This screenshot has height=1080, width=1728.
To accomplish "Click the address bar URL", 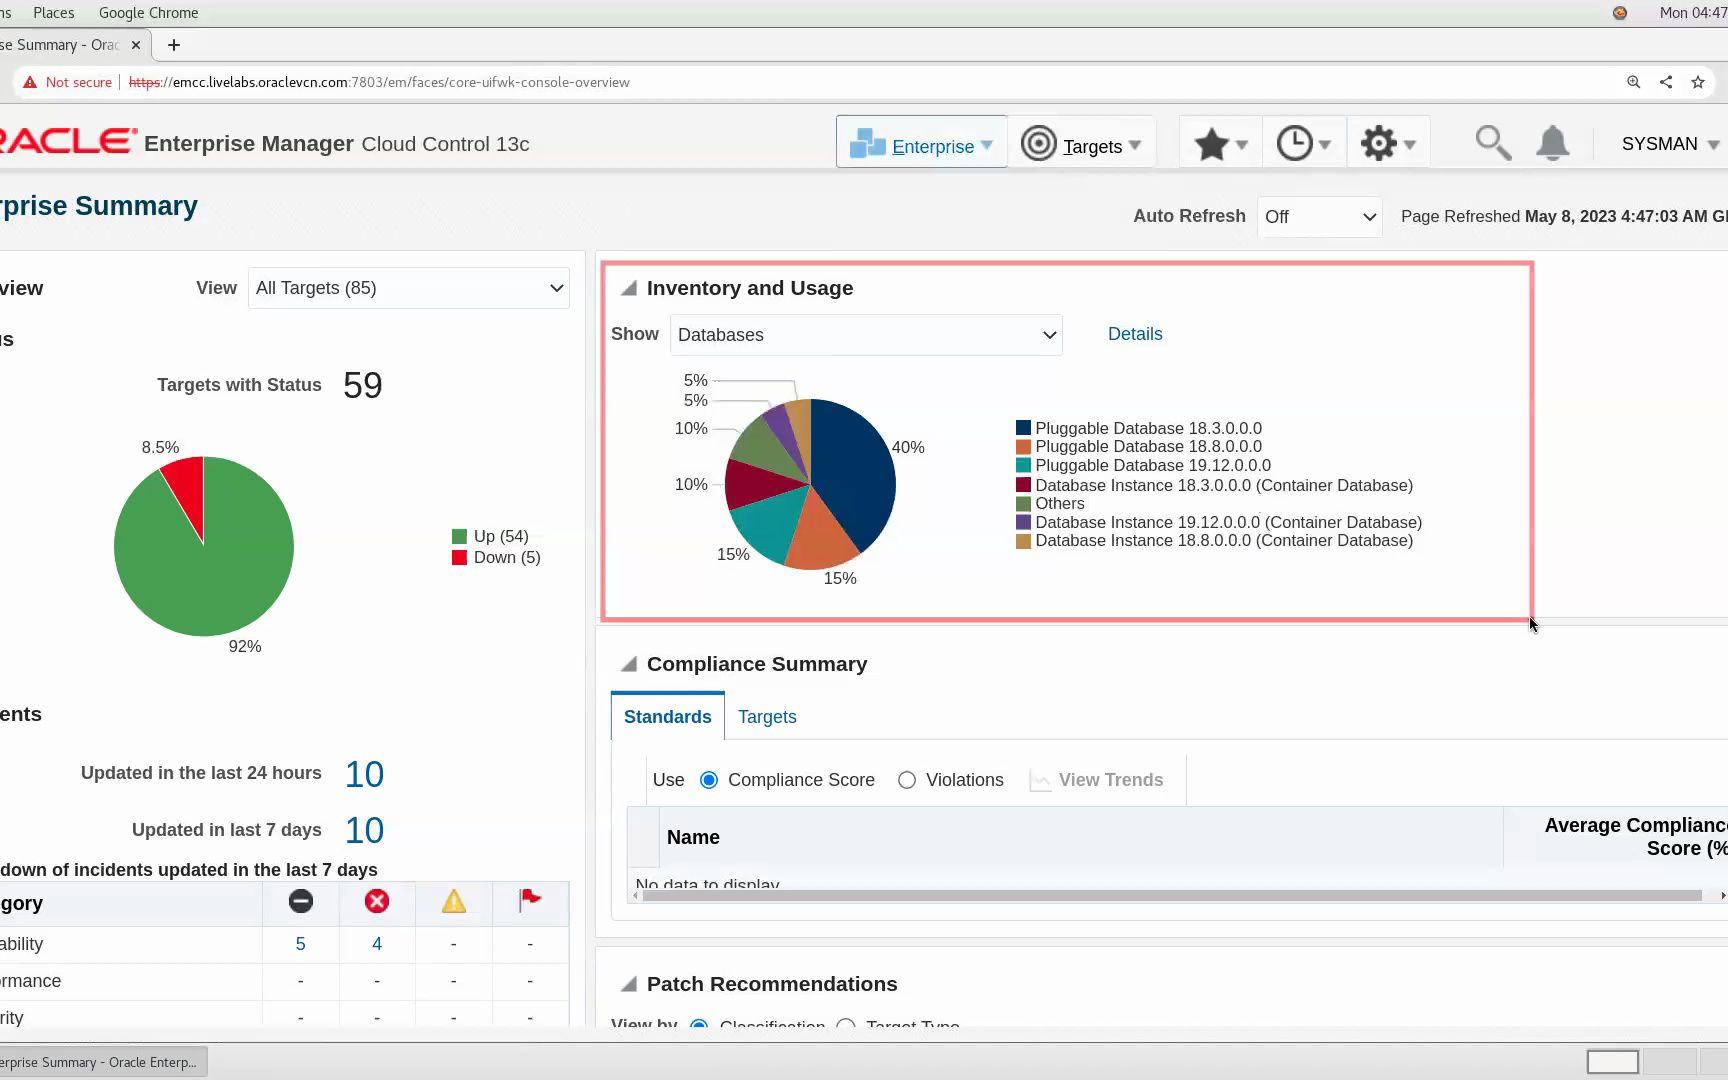I will coord(379,82).
